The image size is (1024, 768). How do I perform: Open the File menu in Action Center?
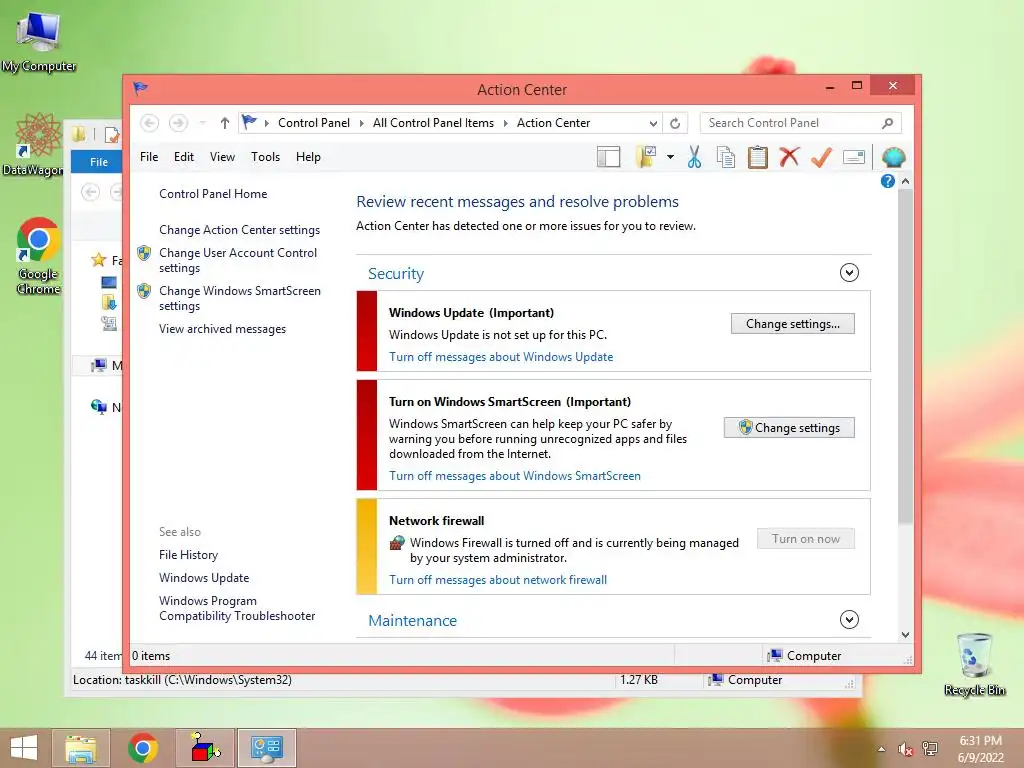tap(149, 157)
